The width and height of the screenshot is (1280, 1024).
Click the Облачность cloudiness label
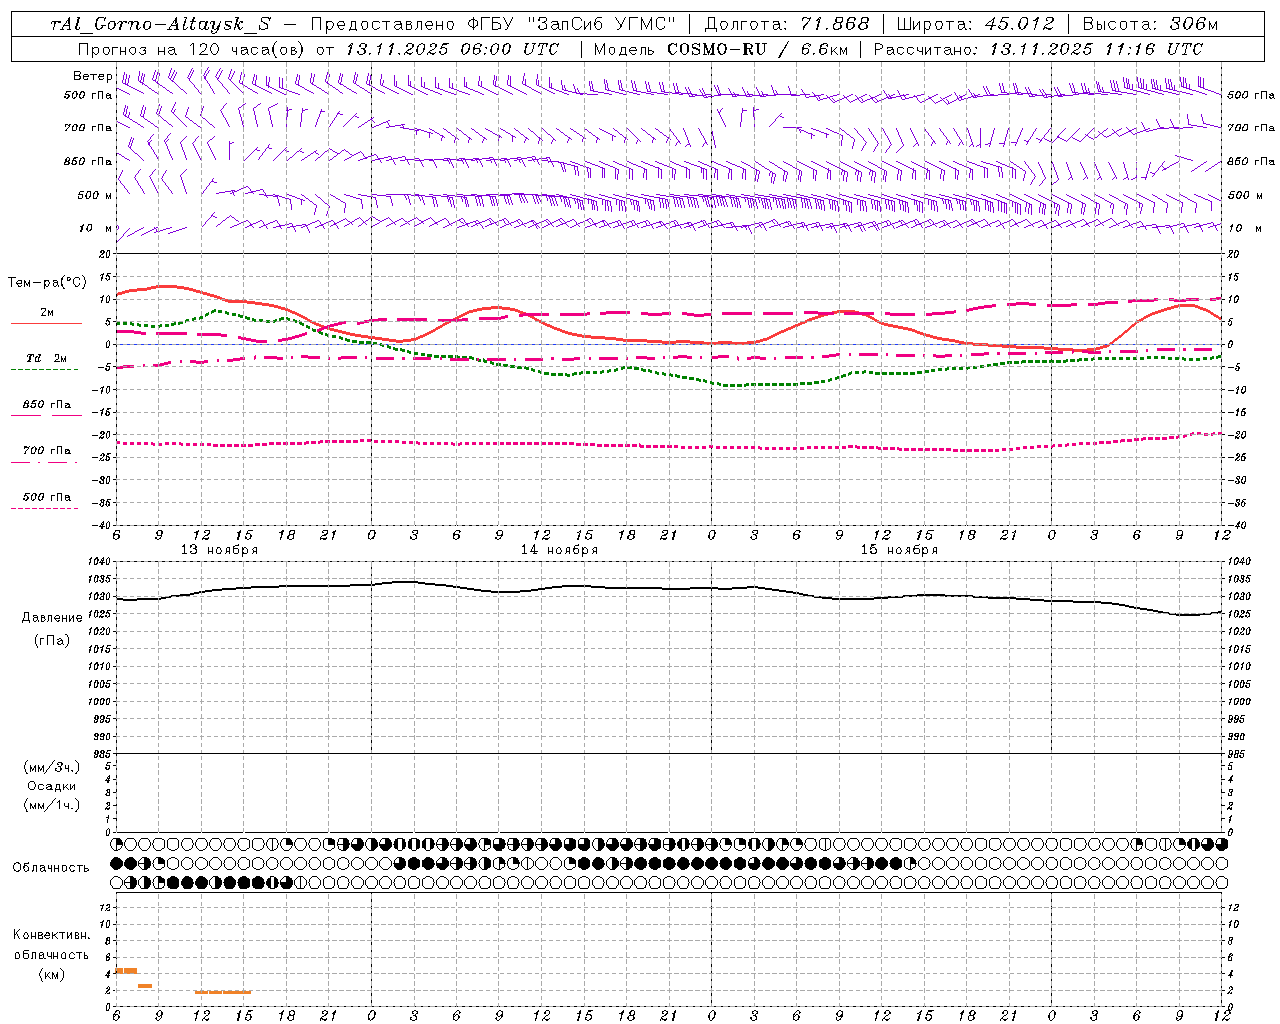pos(51,868)
